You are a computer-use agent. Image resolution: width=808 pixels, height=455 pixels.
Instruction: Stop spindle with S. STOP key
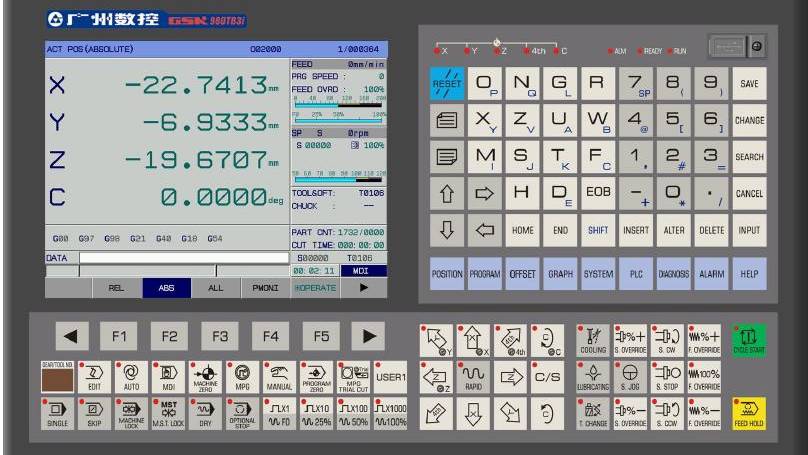pyautogui.click(x=667, y=377)
